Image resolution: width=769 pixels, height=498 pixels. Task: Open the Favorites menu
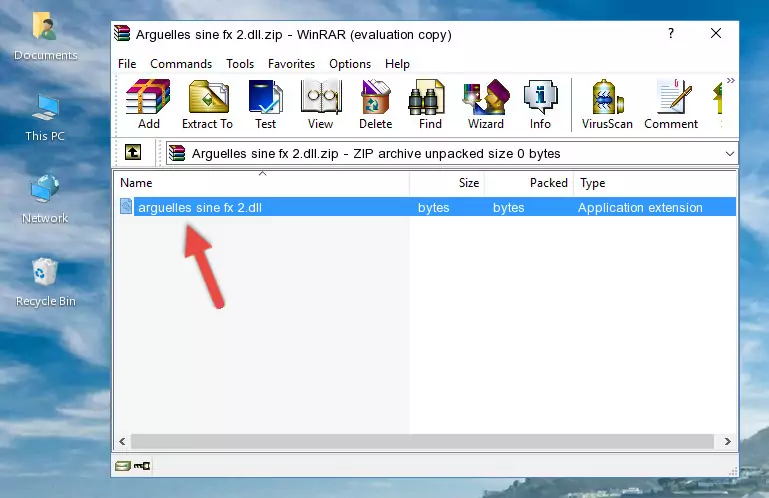click(291, 64)
